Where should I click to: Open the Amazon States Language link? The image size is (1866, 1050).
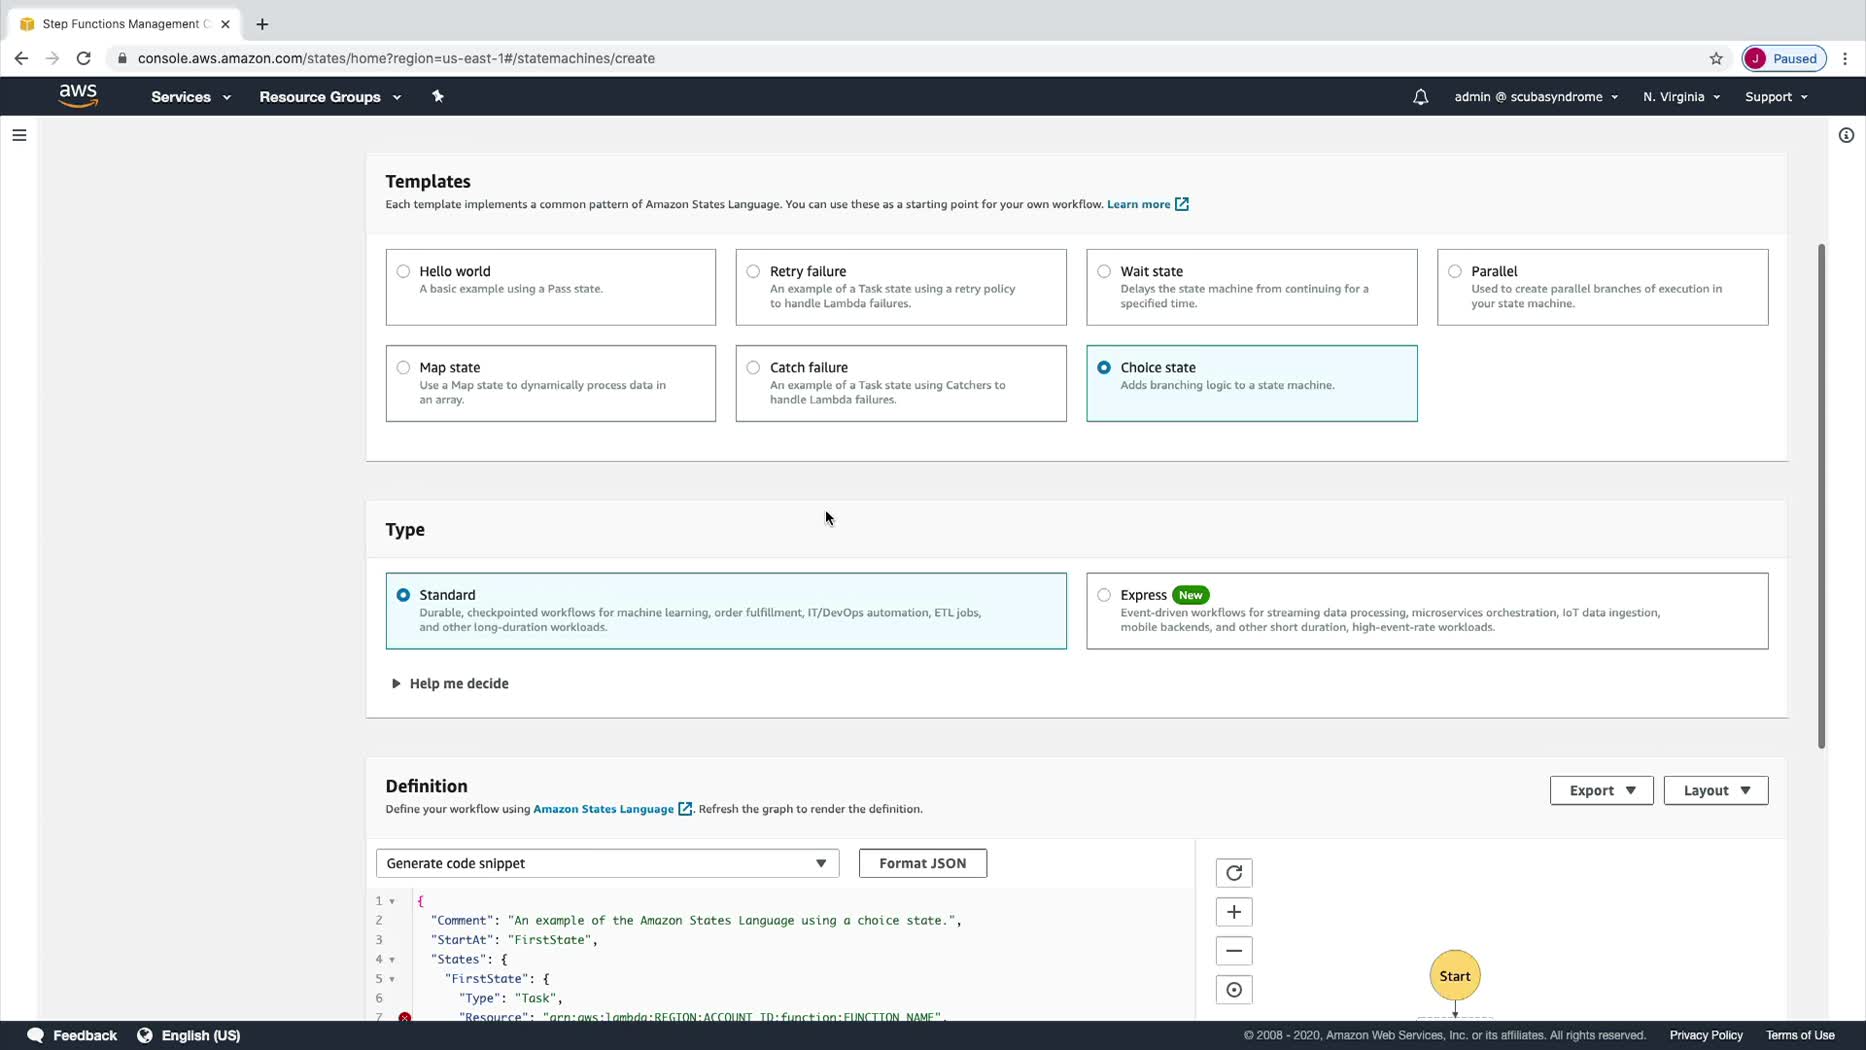pyautogui.click(x=603, y=809)
